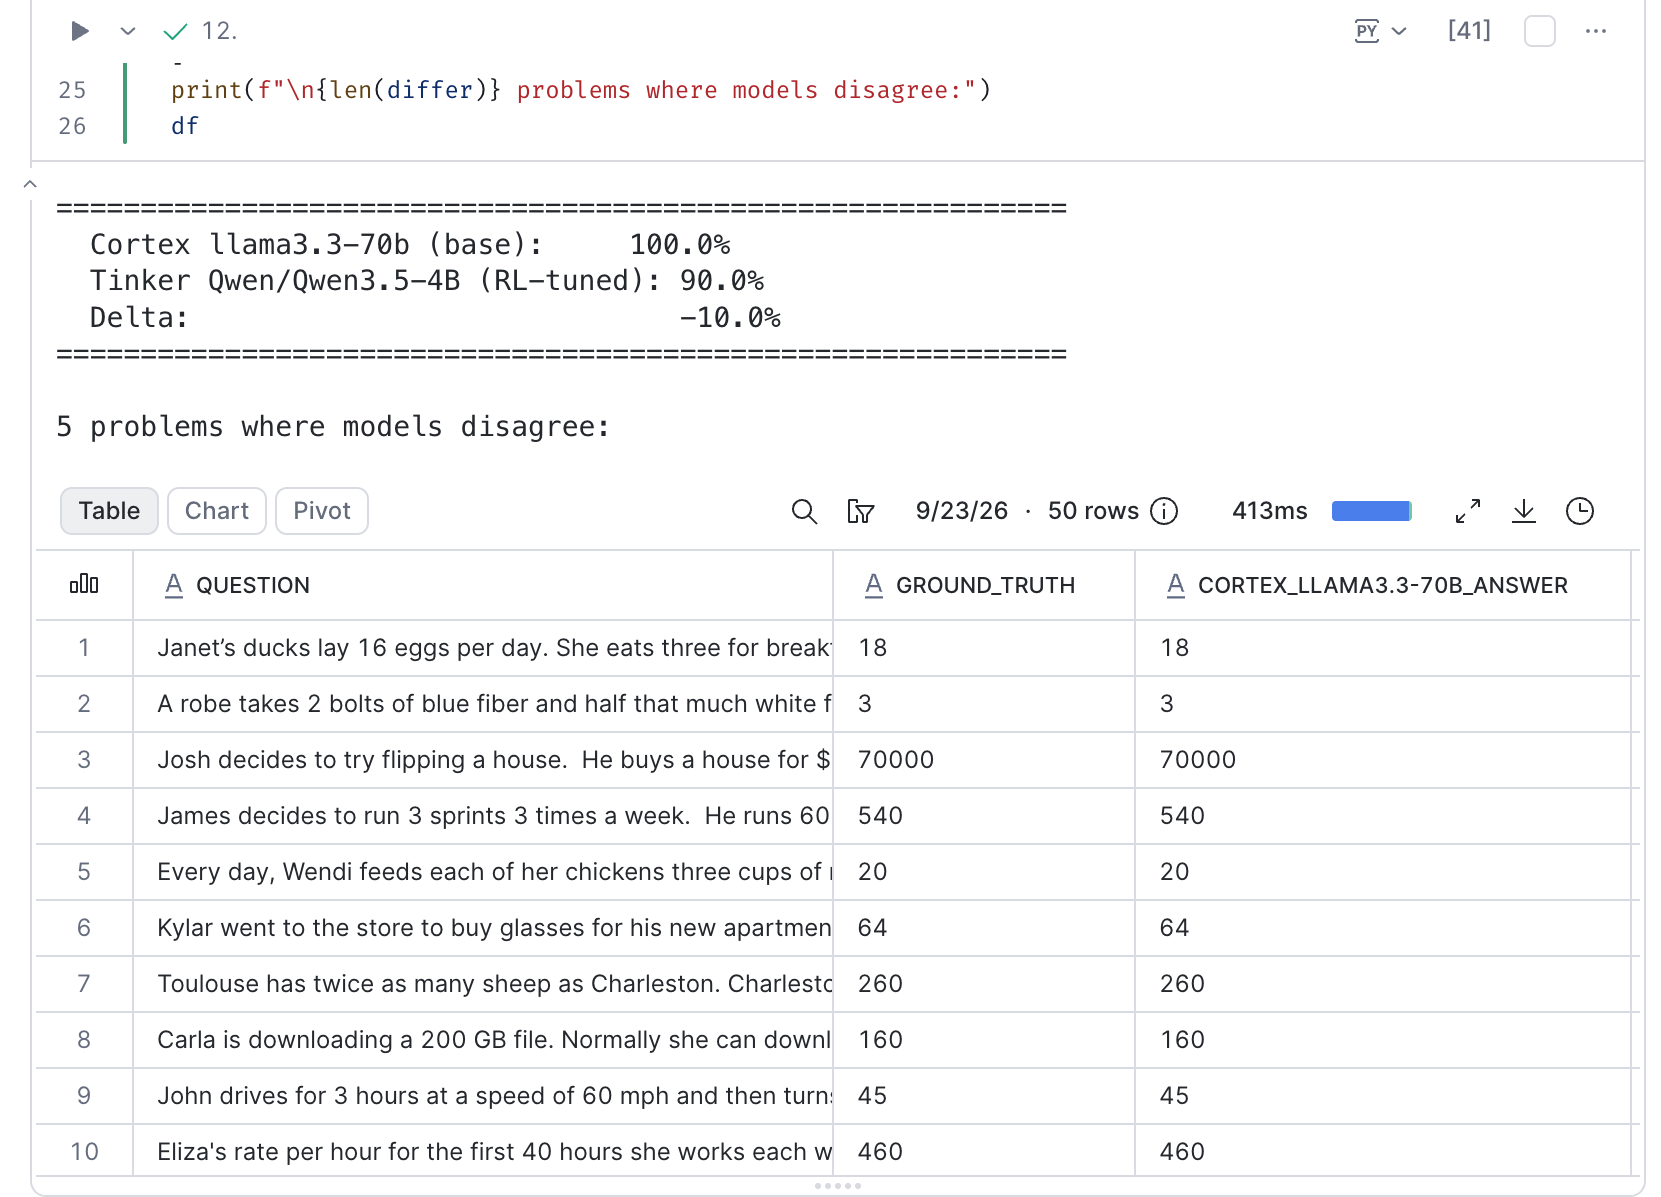Open the table filter icon
This screenshot has width=1661, height=1197.
point(860,511)
